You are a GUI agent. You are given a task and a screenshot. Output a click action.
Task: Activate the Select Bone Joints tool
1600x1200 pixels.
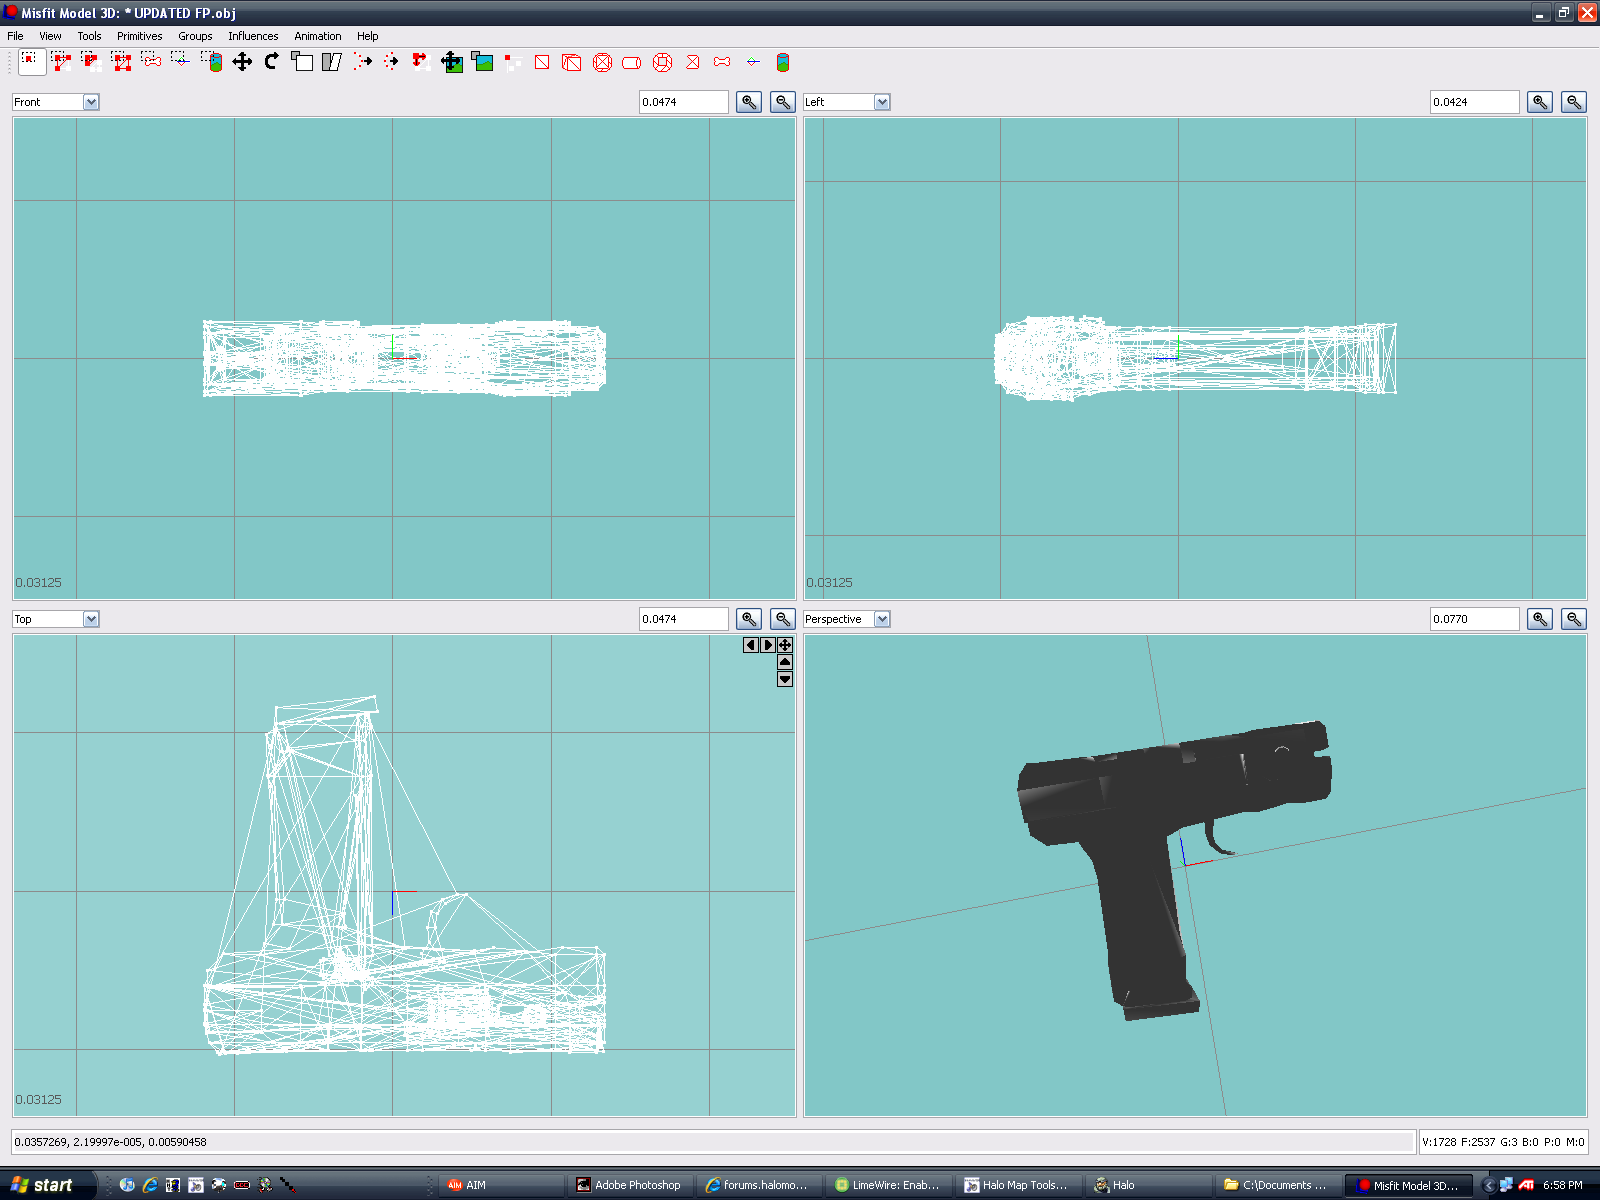coord(151,62)
